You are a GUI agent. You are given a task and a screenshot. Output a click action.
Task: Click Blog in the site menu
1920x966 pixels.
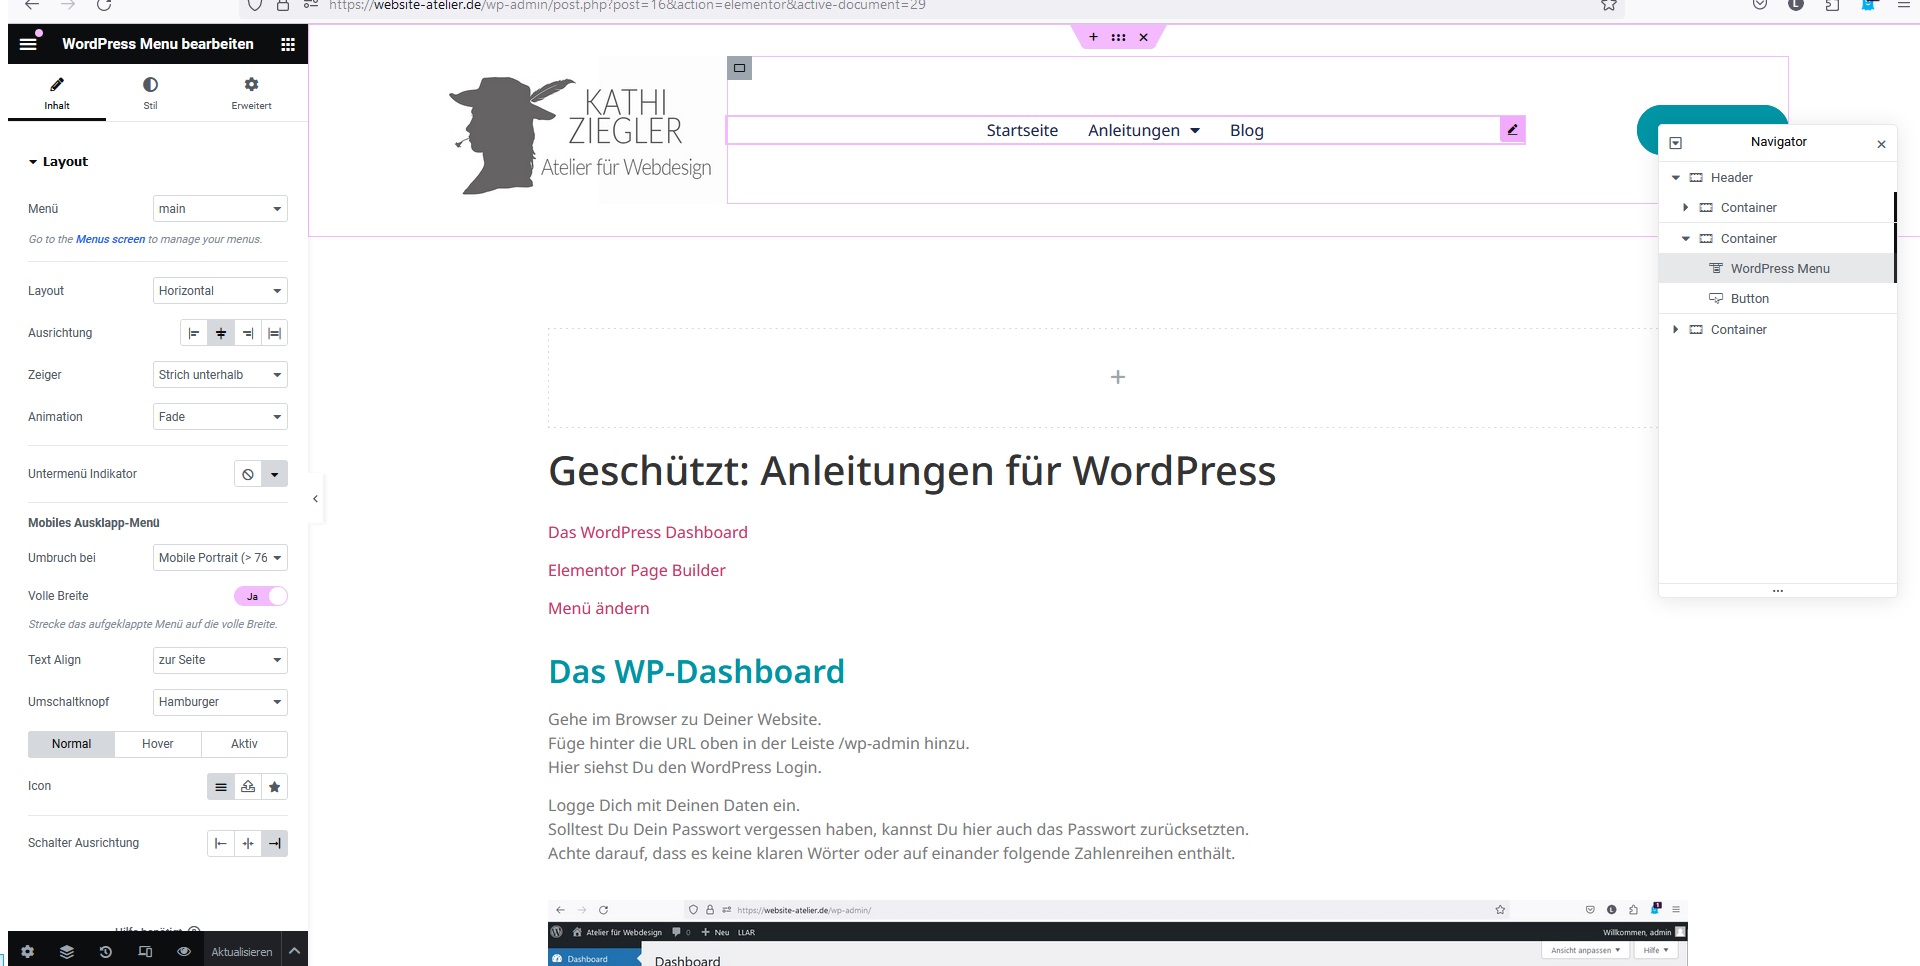[x=1247, y=130]
